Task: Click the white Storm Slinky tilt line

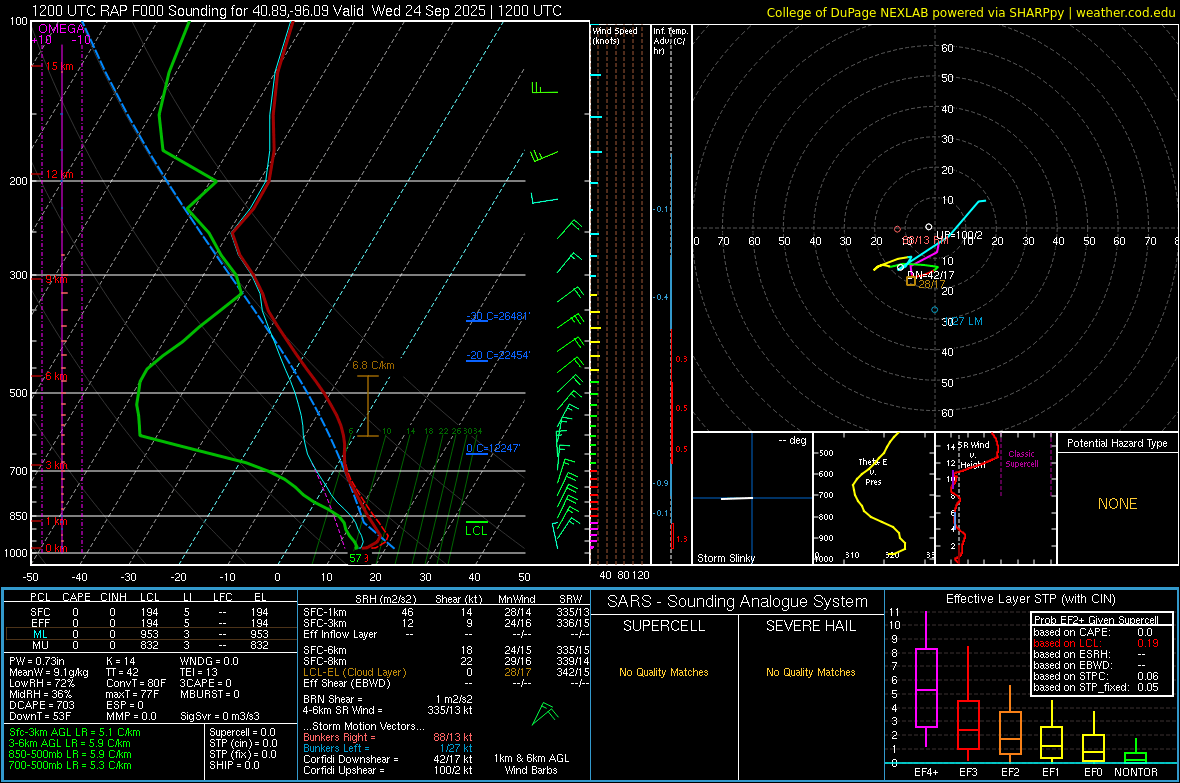Action: click(737, 498)
